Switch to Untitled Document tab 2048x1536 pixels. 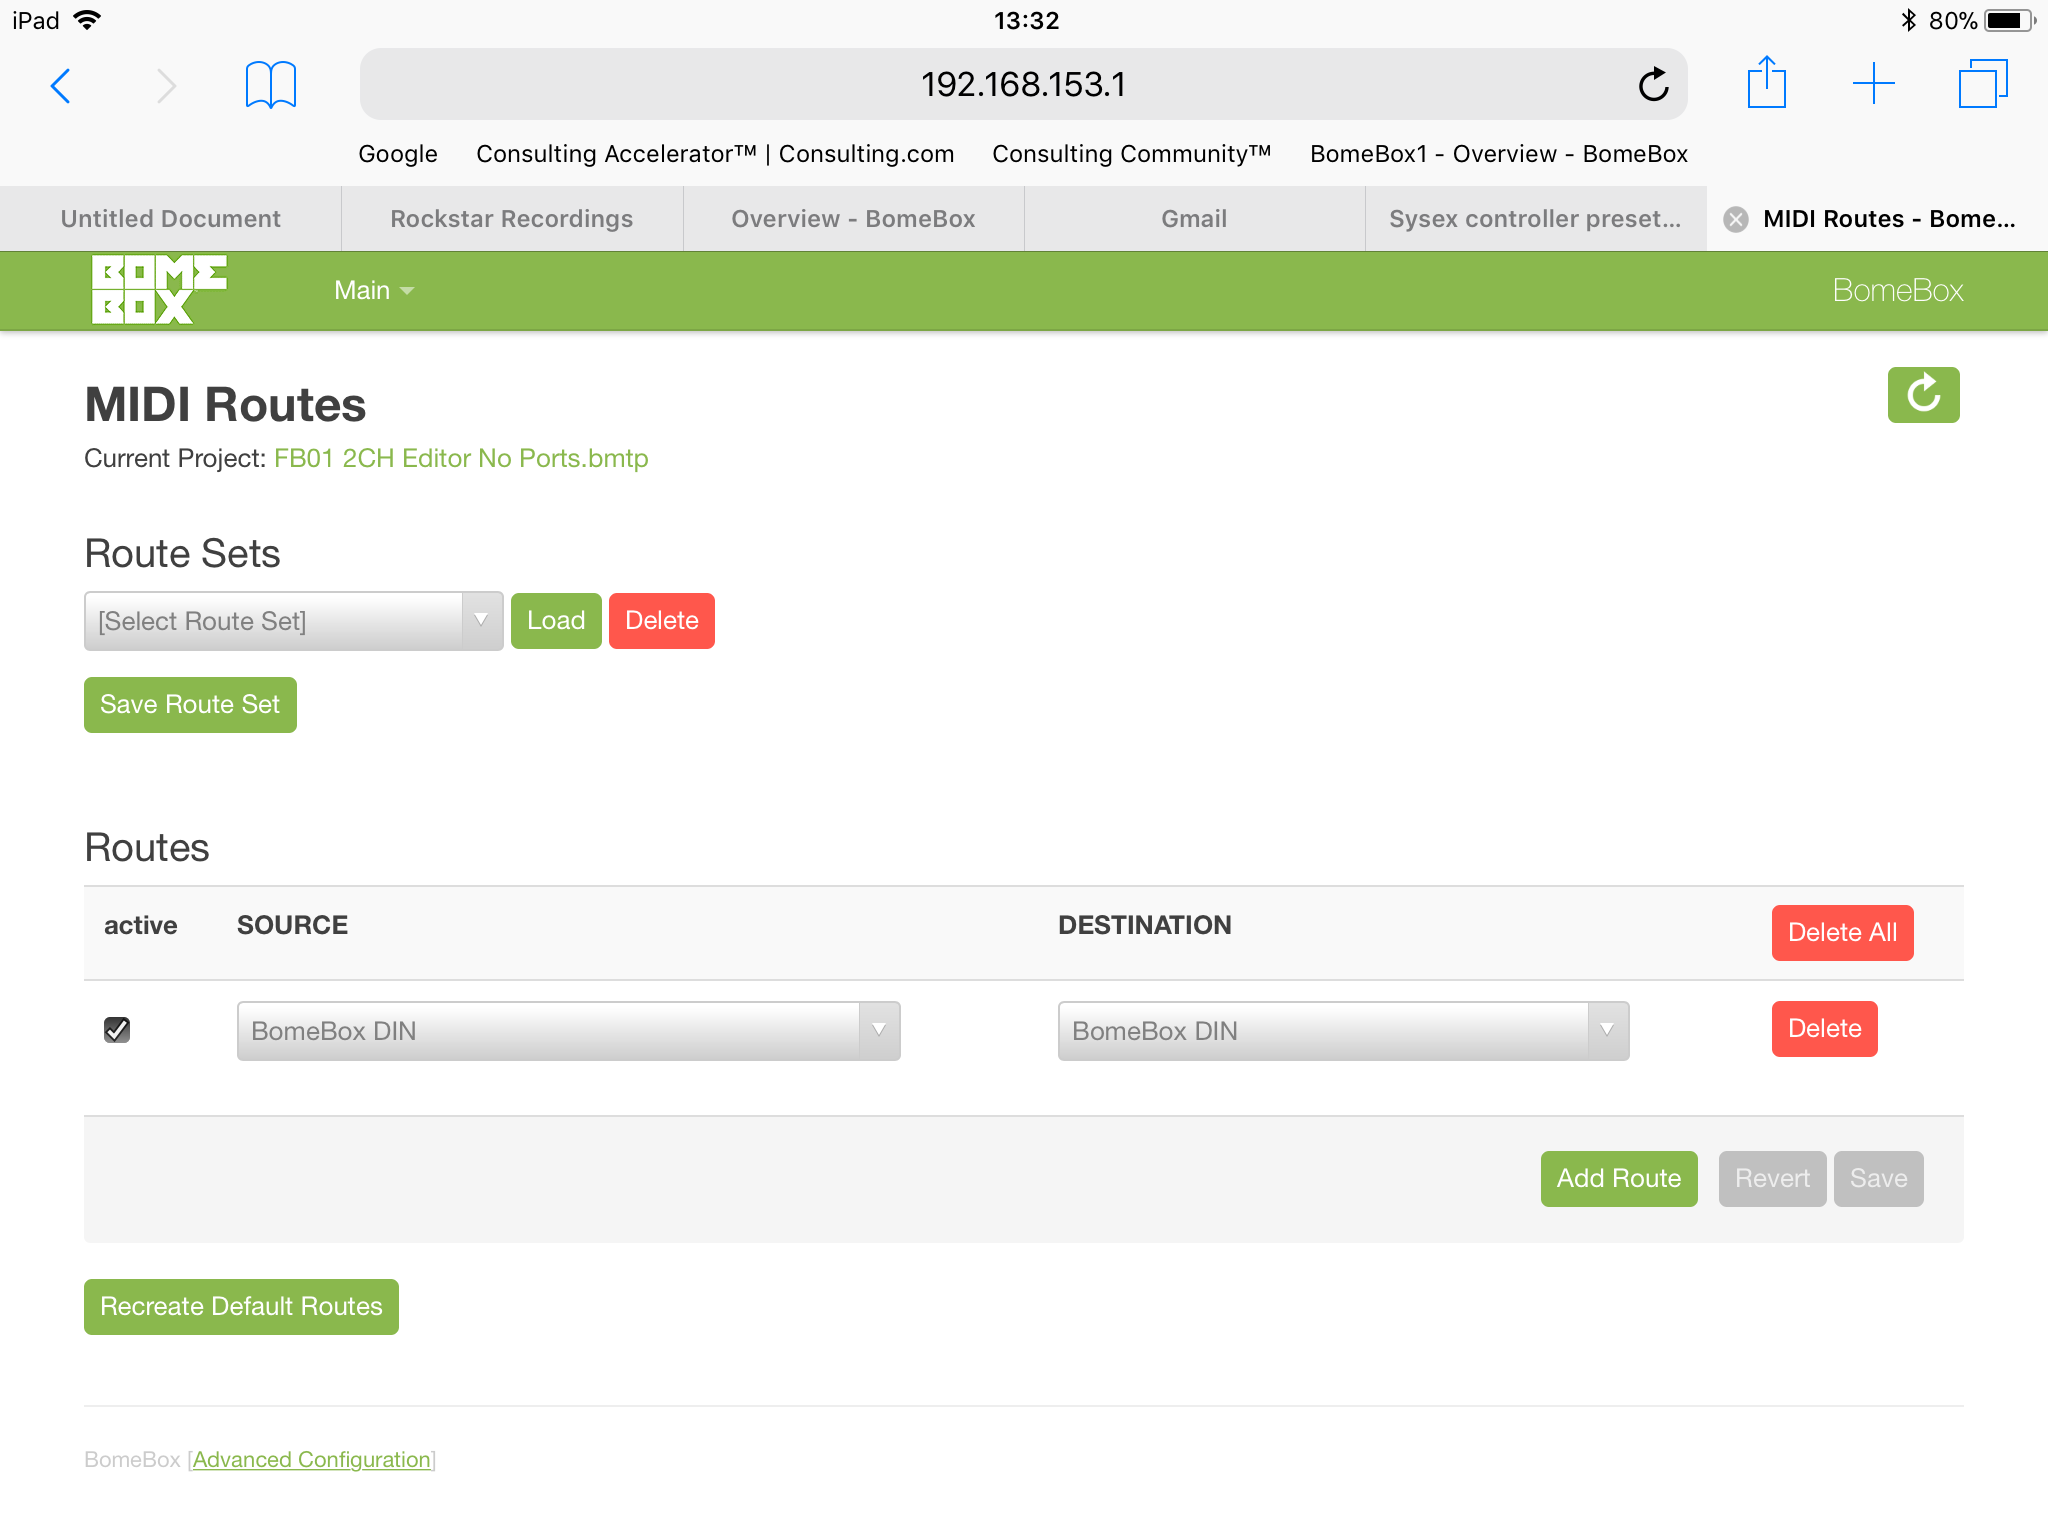point(171,219)
